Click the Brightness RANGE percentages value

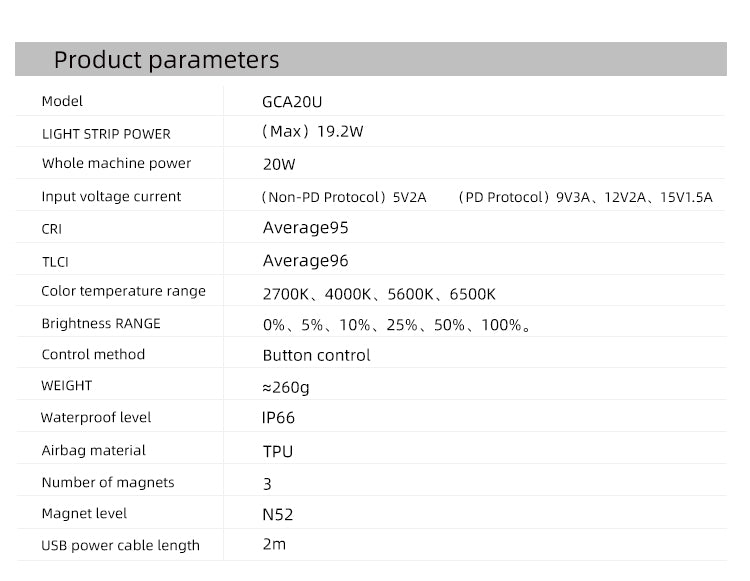pos(396,325)
